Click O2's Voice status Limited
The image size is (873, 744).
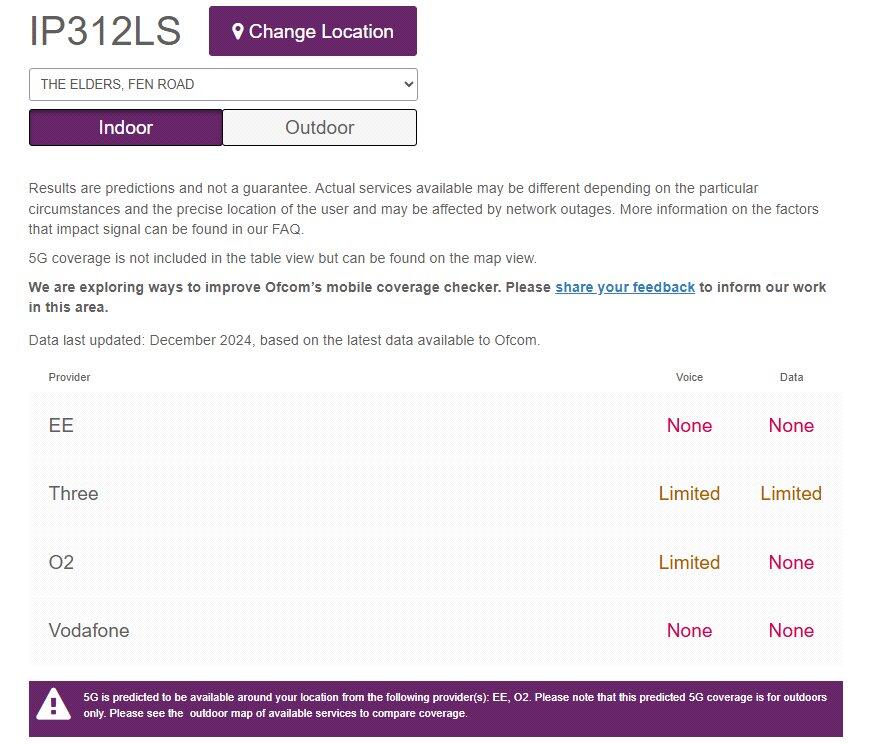(x=689, y=563)
